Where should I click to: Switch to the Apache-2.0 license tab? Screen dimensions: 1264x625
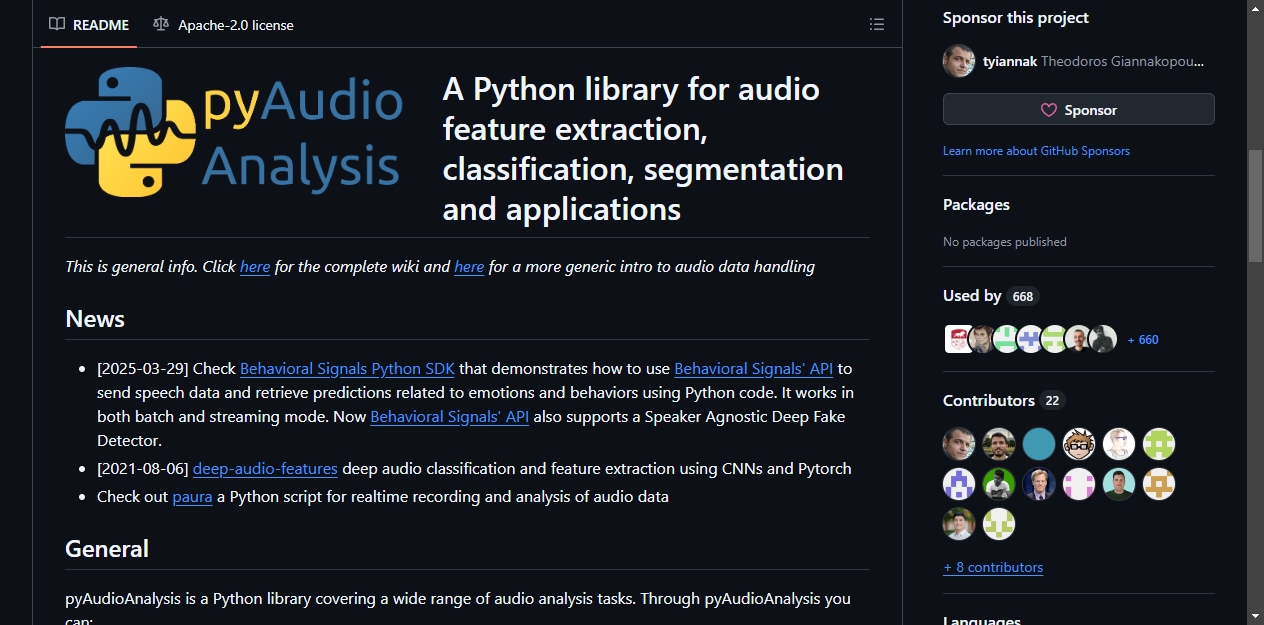(x=223, y=24)
